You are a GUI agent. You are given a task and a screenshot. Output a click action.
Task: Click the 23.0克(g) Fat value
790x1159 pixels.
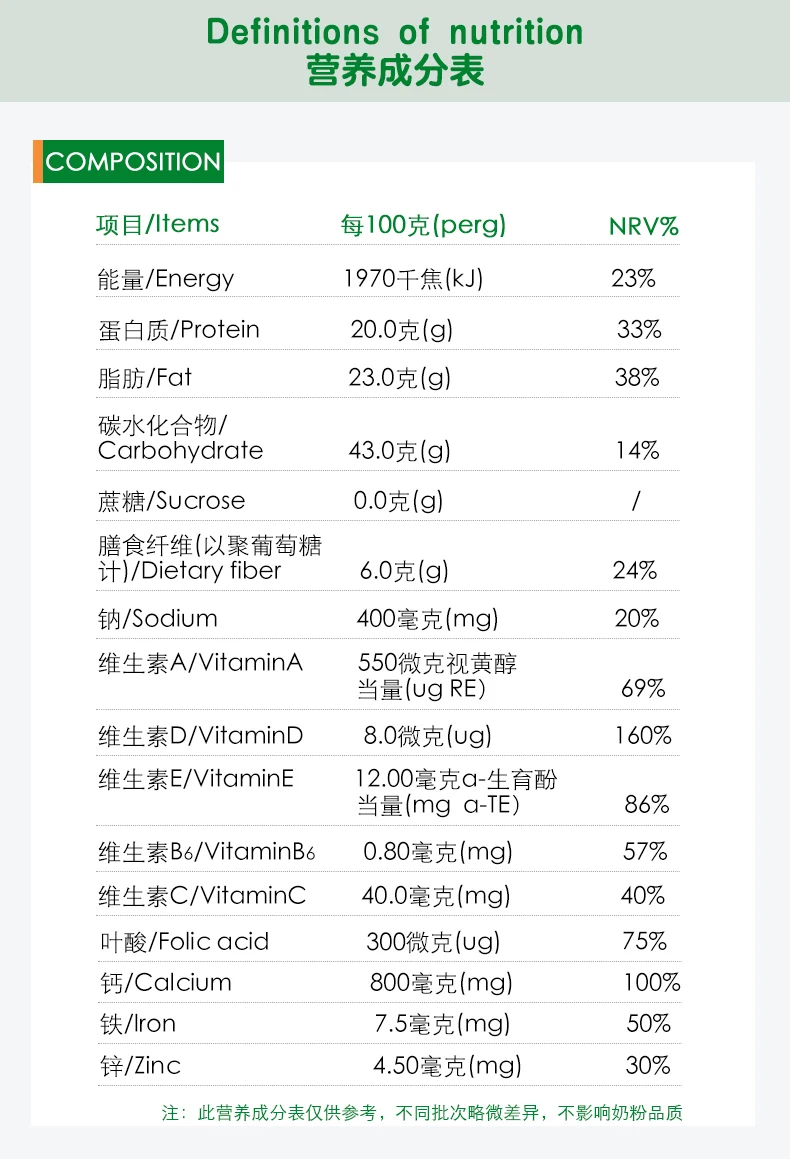[400, 378]
